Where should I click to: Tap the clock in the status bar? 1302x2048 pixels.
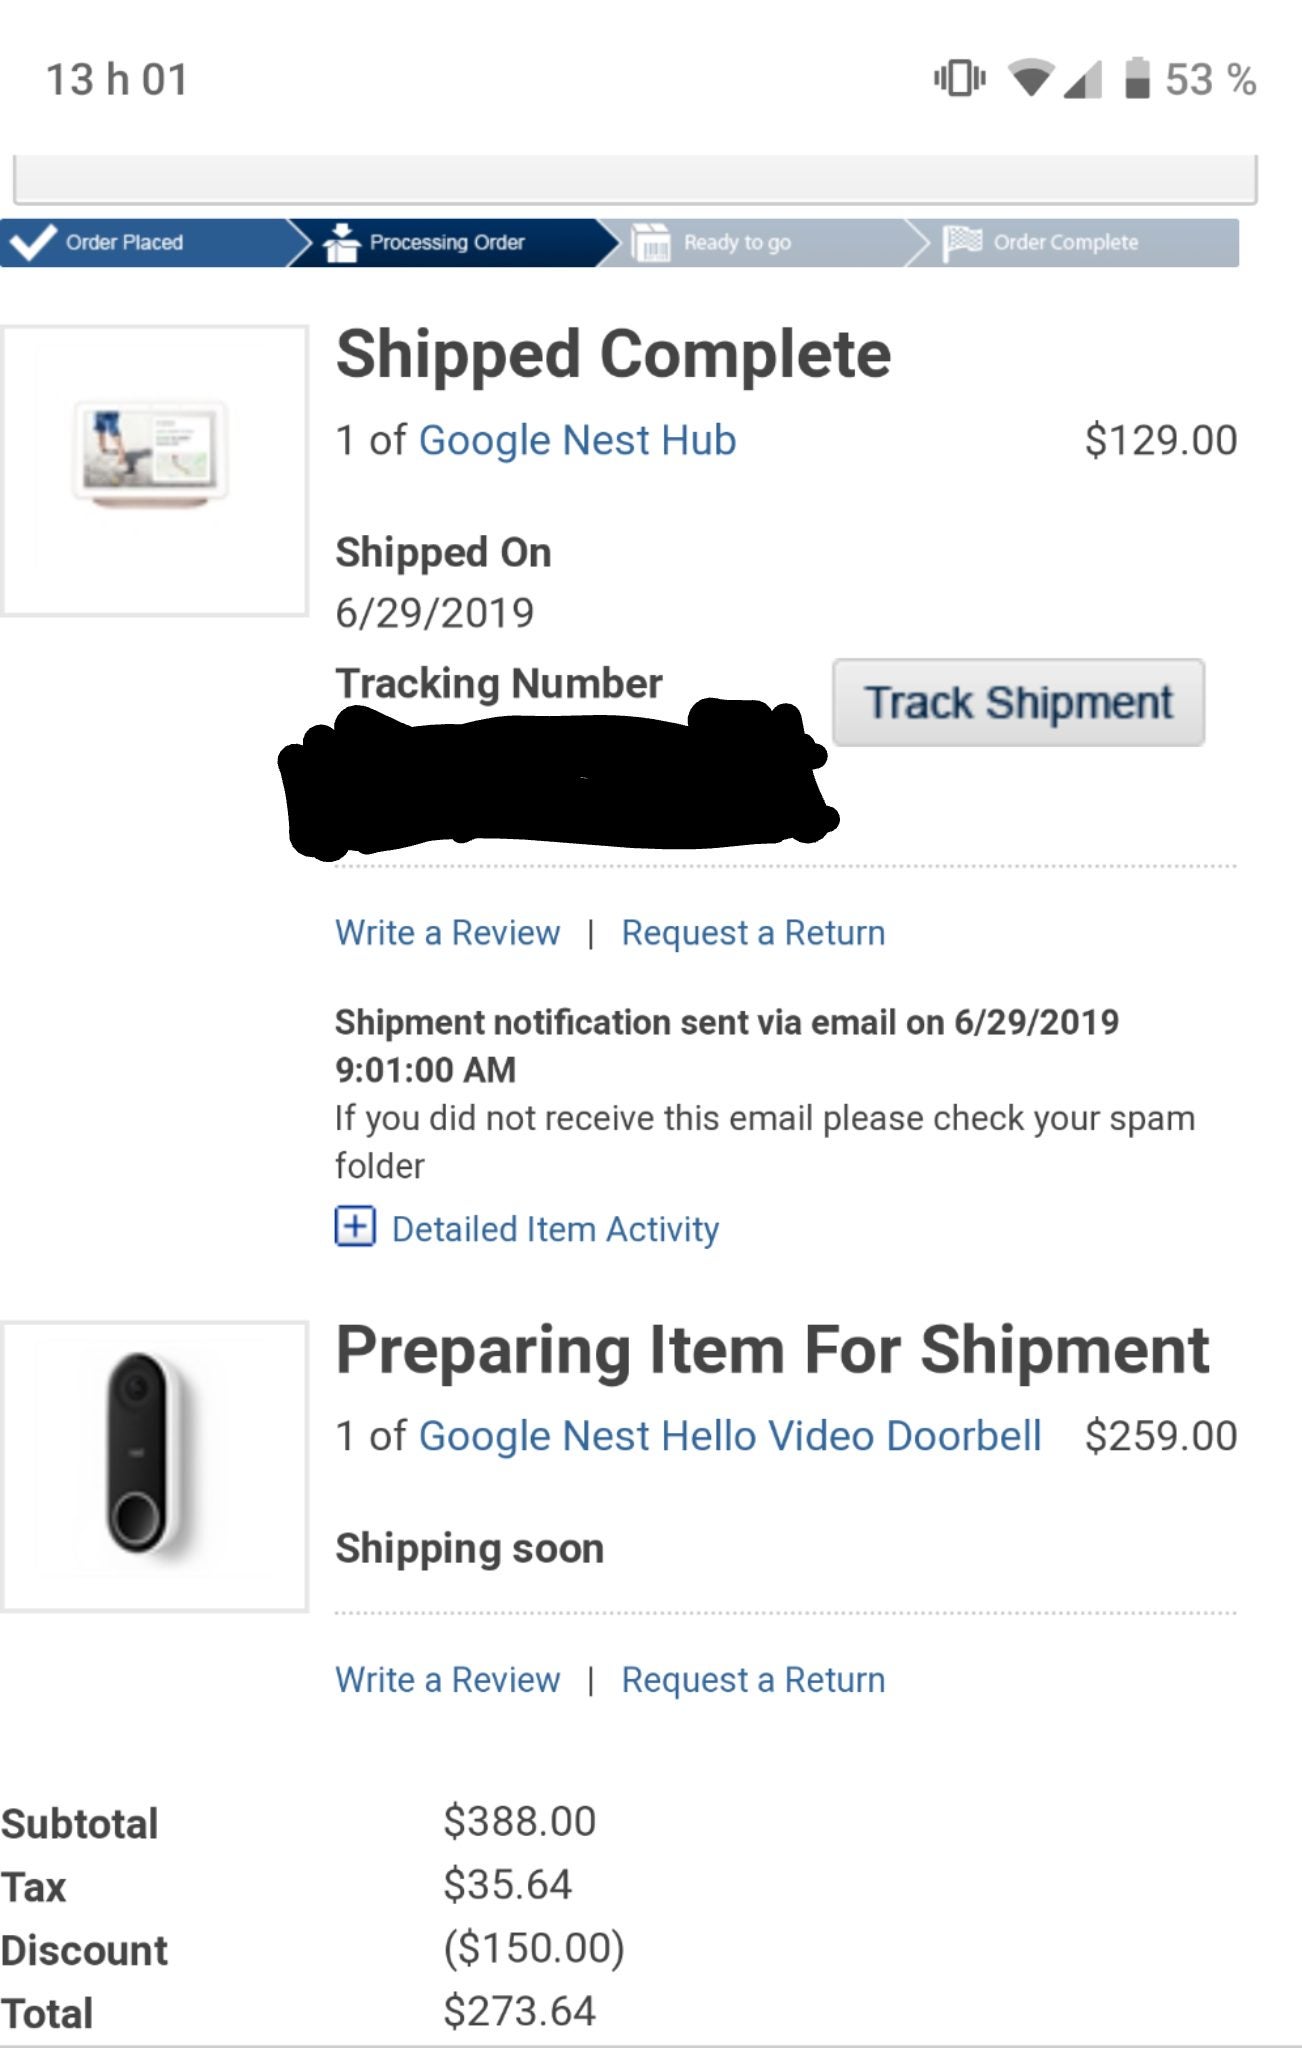[115, 80]
